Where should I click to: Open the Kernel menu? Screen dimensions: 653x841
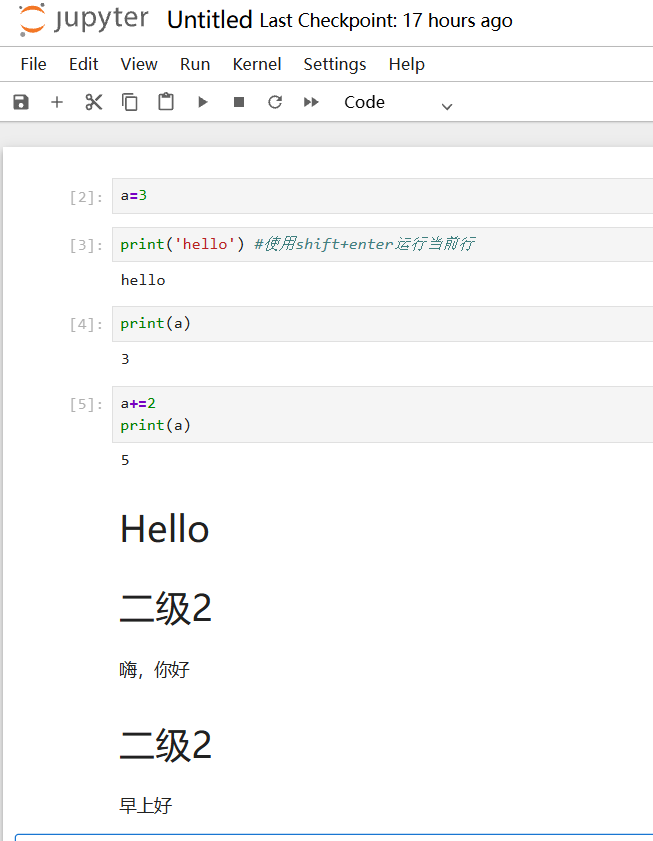(256, 64)
